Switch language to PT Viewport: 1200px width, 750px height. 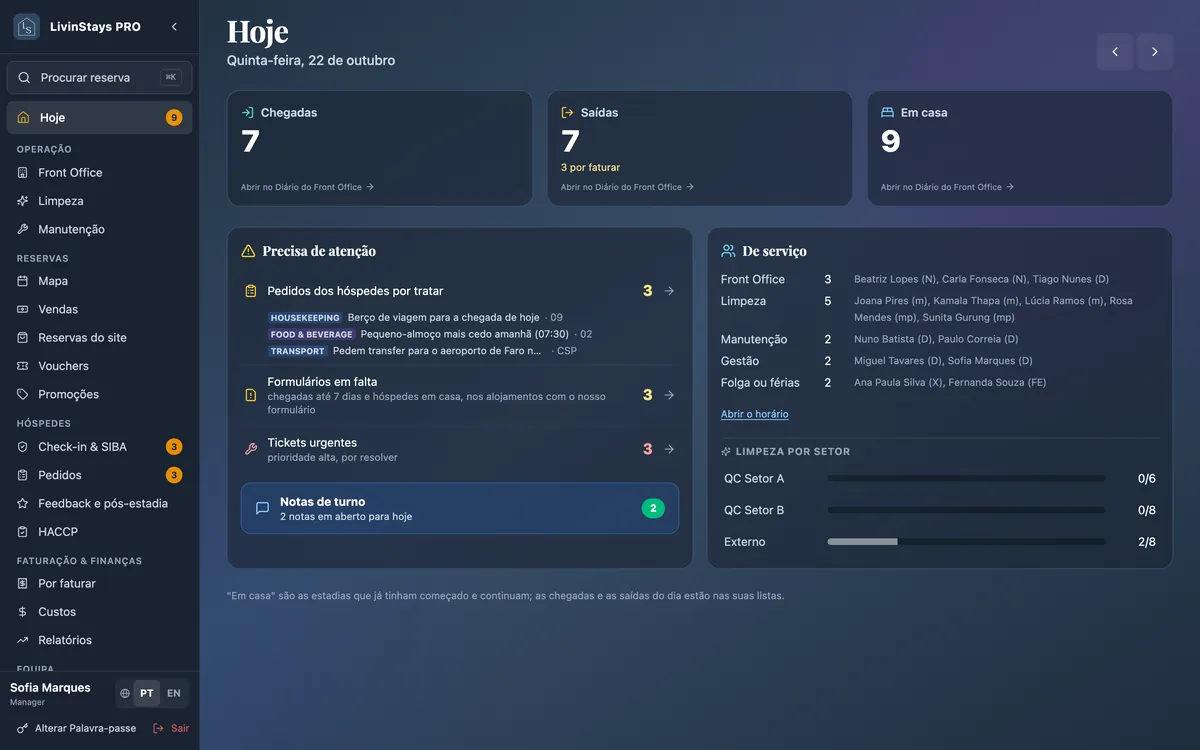147,693
